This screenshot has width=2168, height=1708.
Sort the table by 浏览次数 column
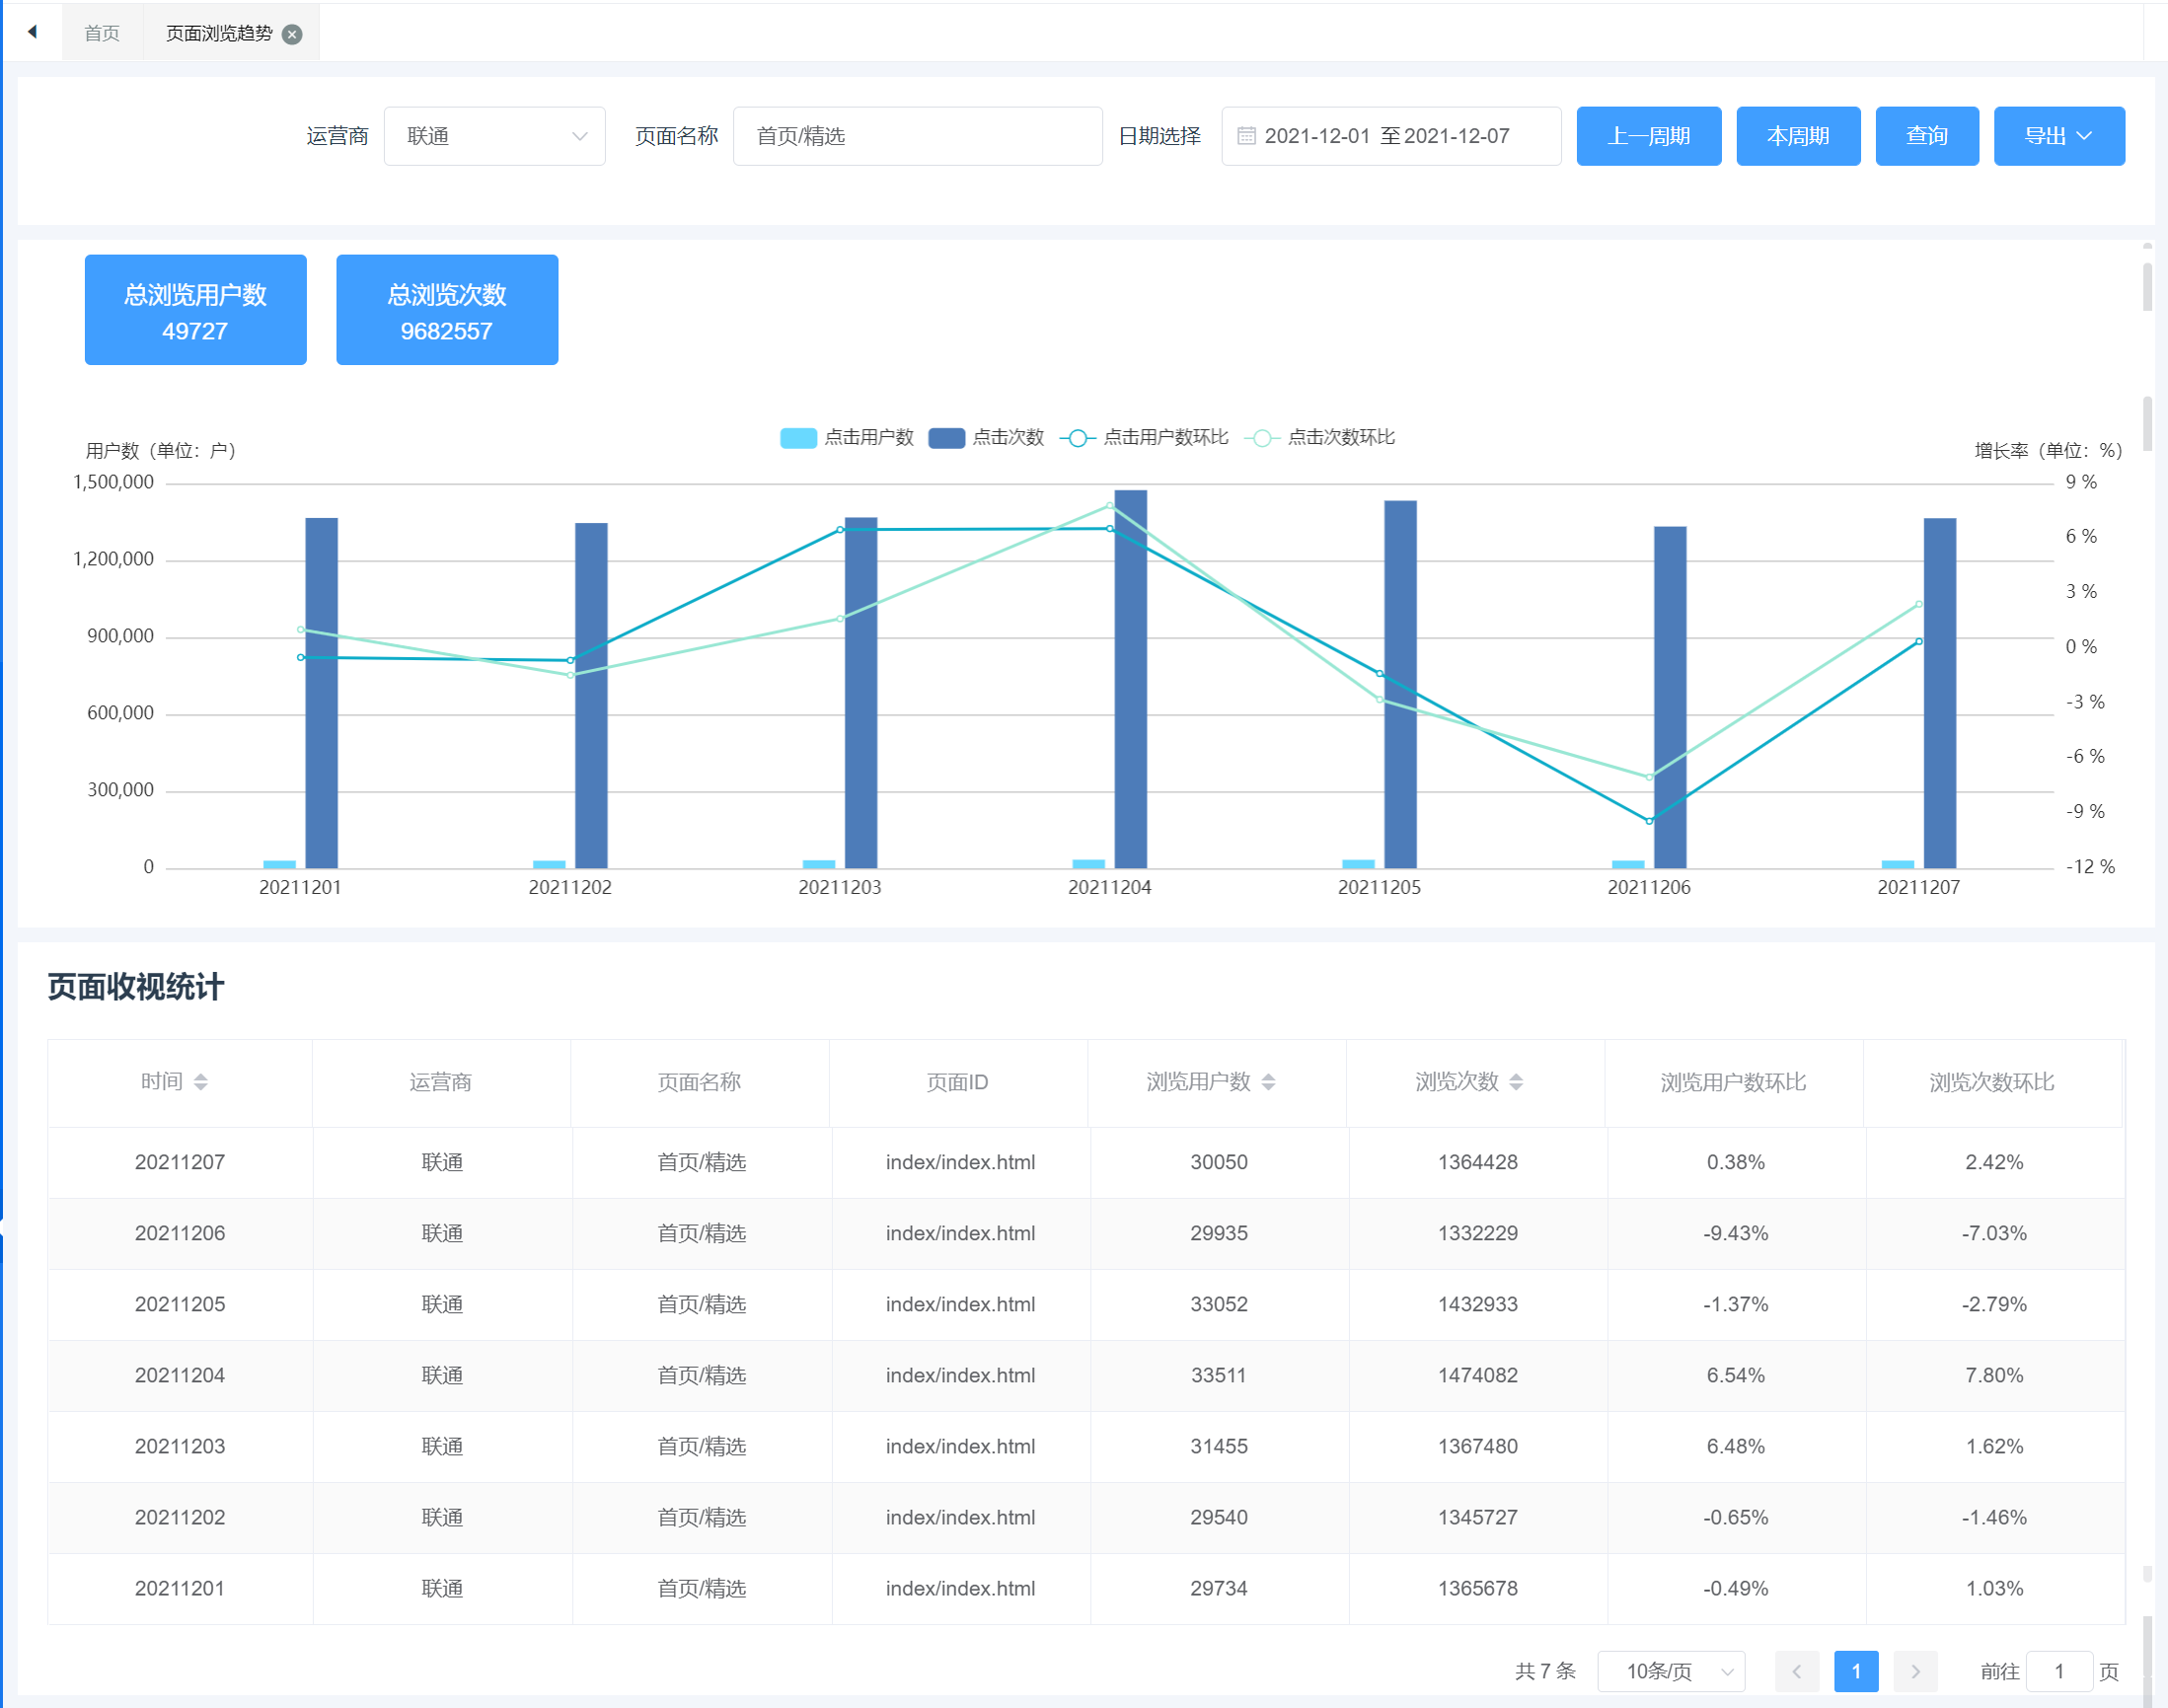coord(1516,1082)
